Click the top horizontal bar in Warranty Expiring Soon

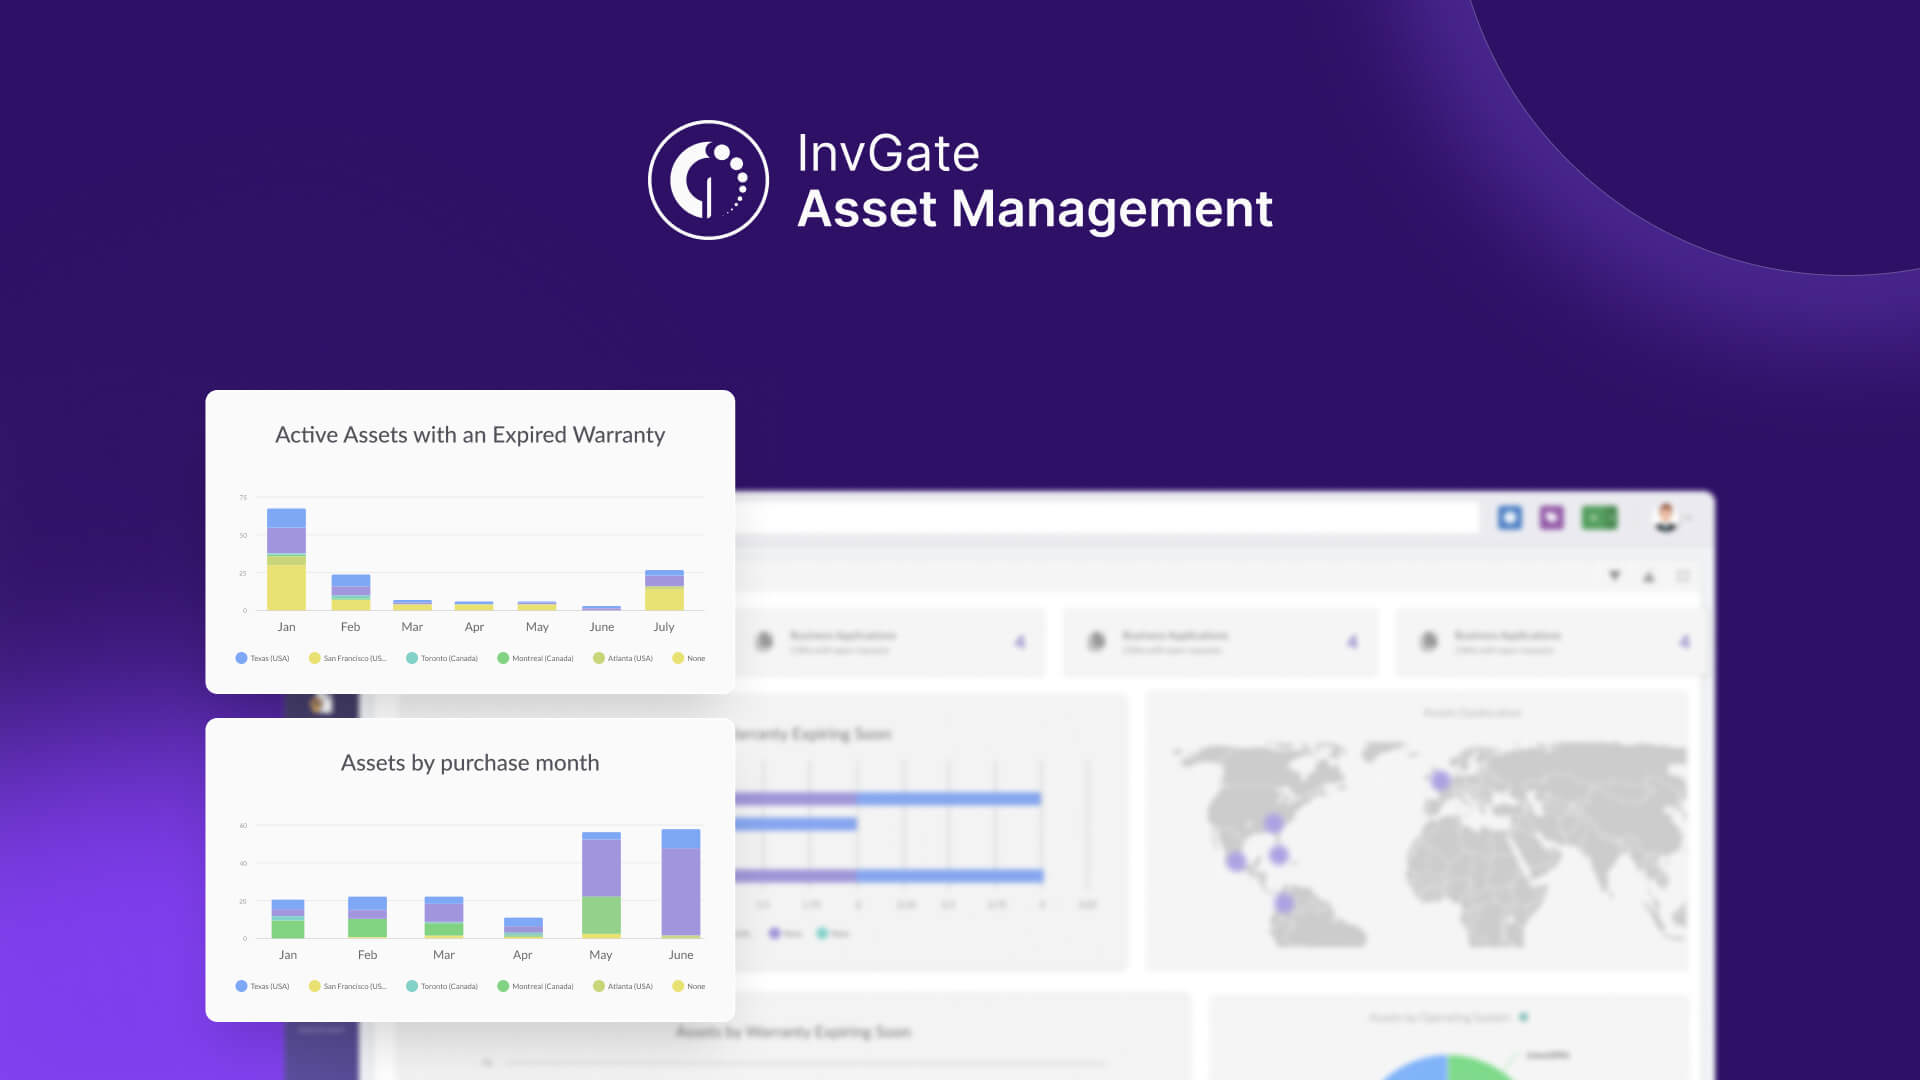(x=888, y=799)
